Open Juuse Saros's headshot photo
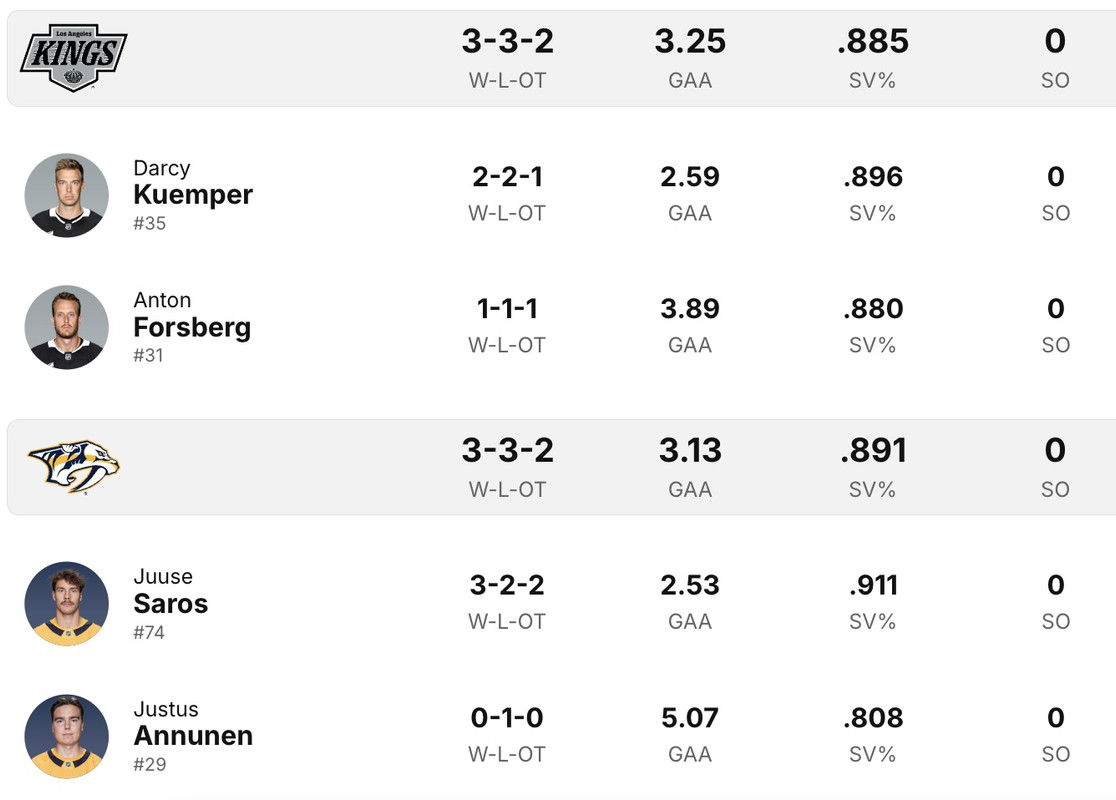 pos(67,603)
